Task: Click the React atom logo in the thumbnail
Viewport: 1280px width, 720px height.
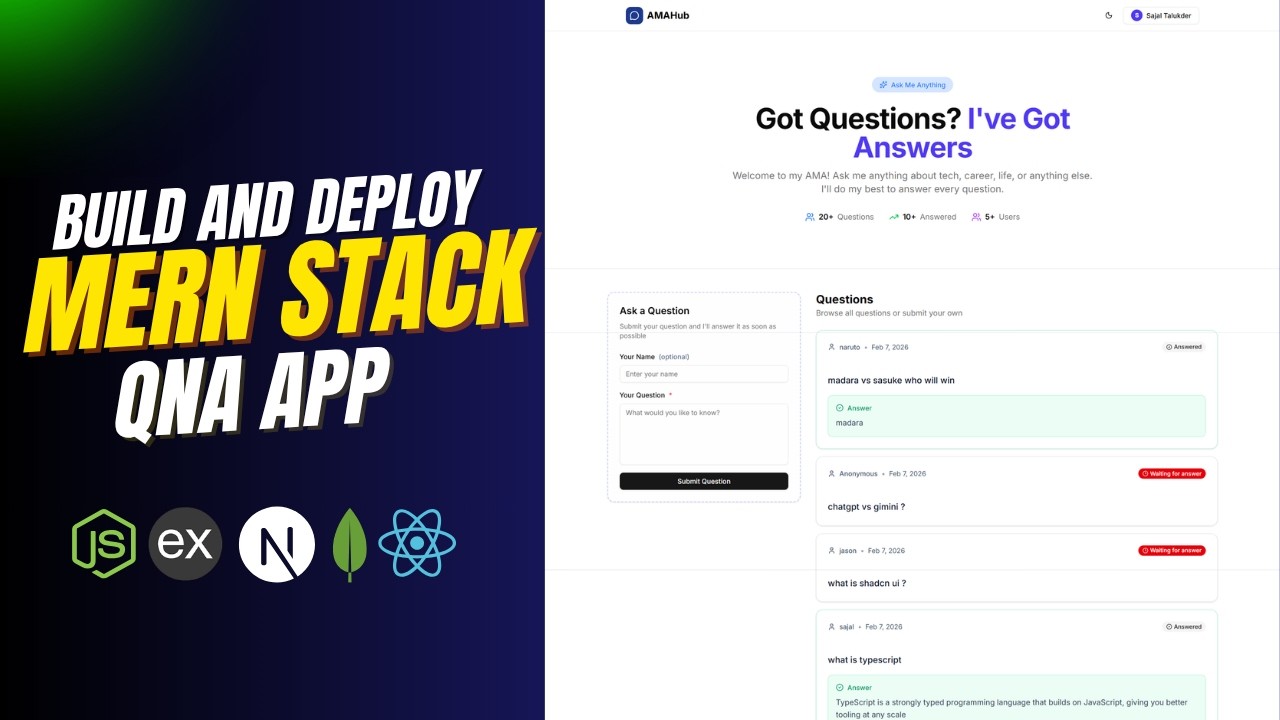Action: [x=417, y=543]
